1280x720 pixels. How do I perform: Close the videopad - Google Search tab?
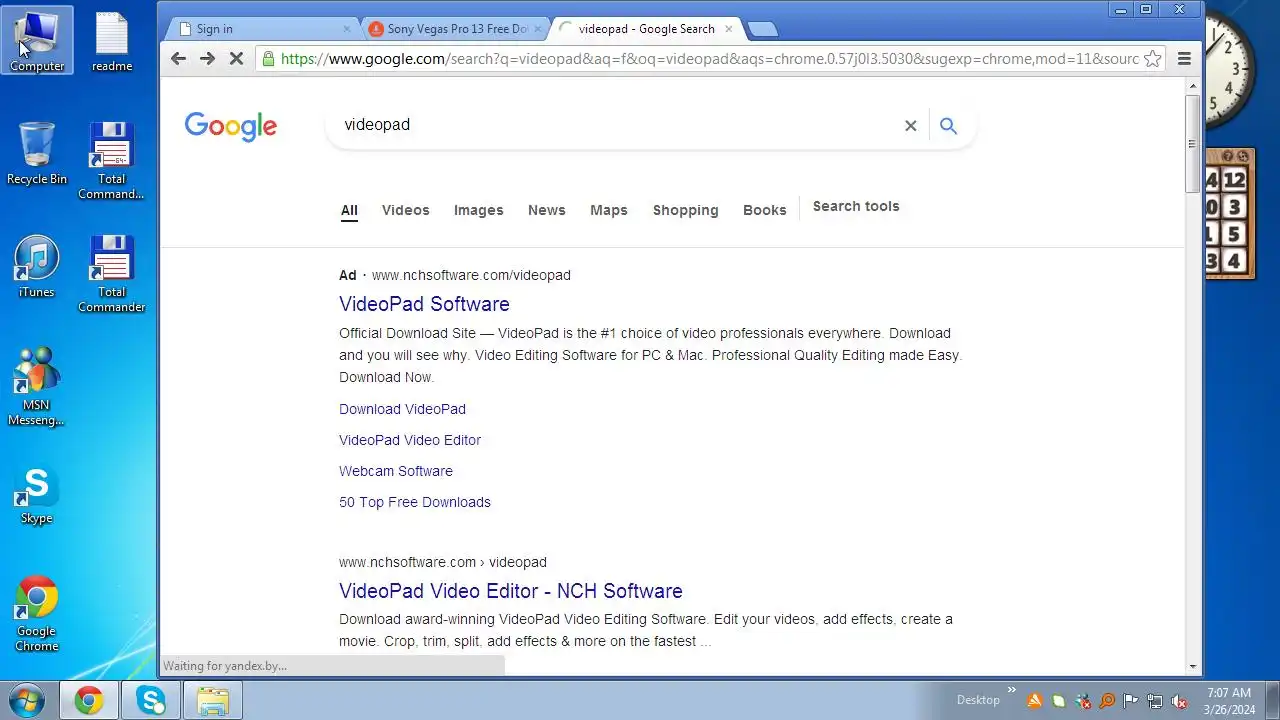point(728,29)
